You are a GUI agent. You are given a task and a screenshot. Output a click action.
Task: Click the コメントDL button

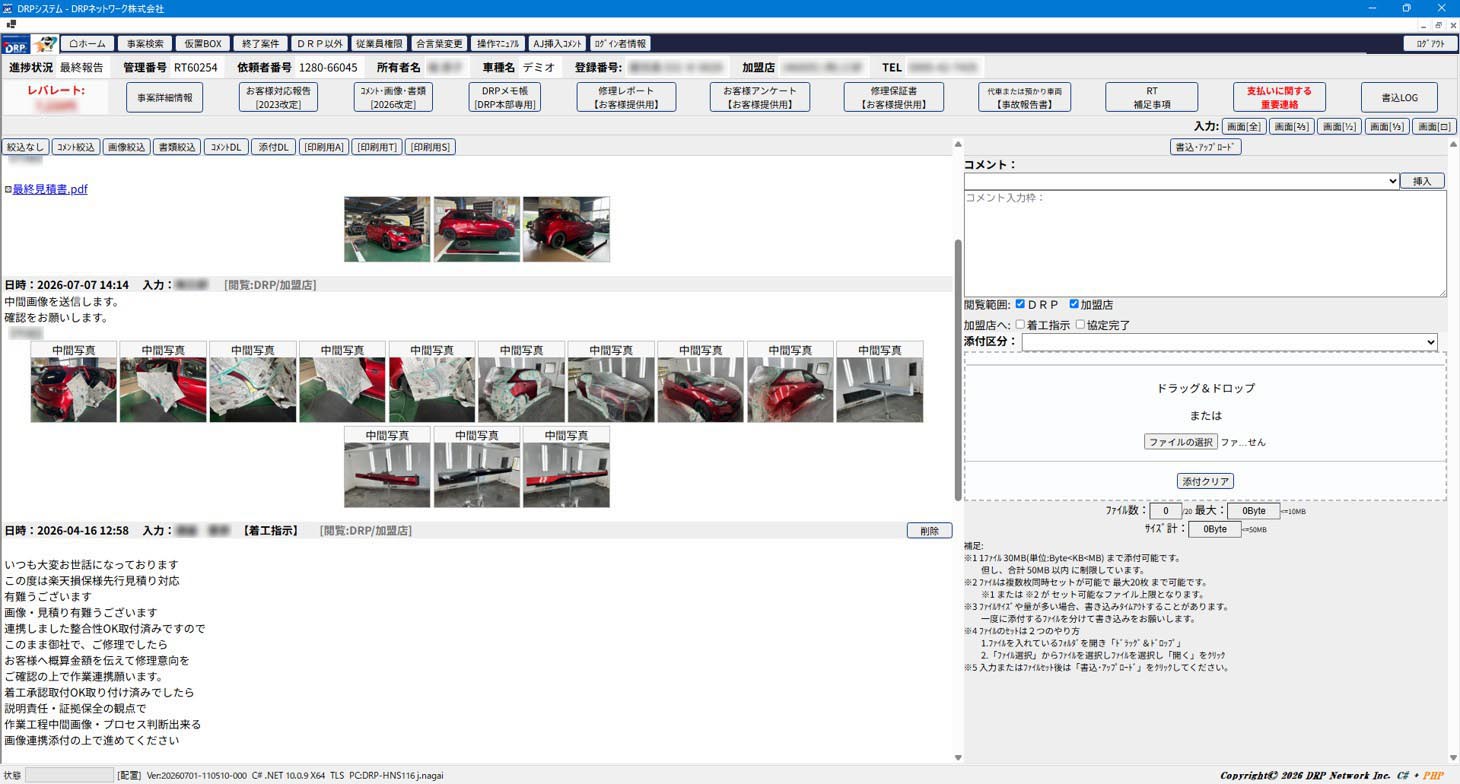click(226, 147)
